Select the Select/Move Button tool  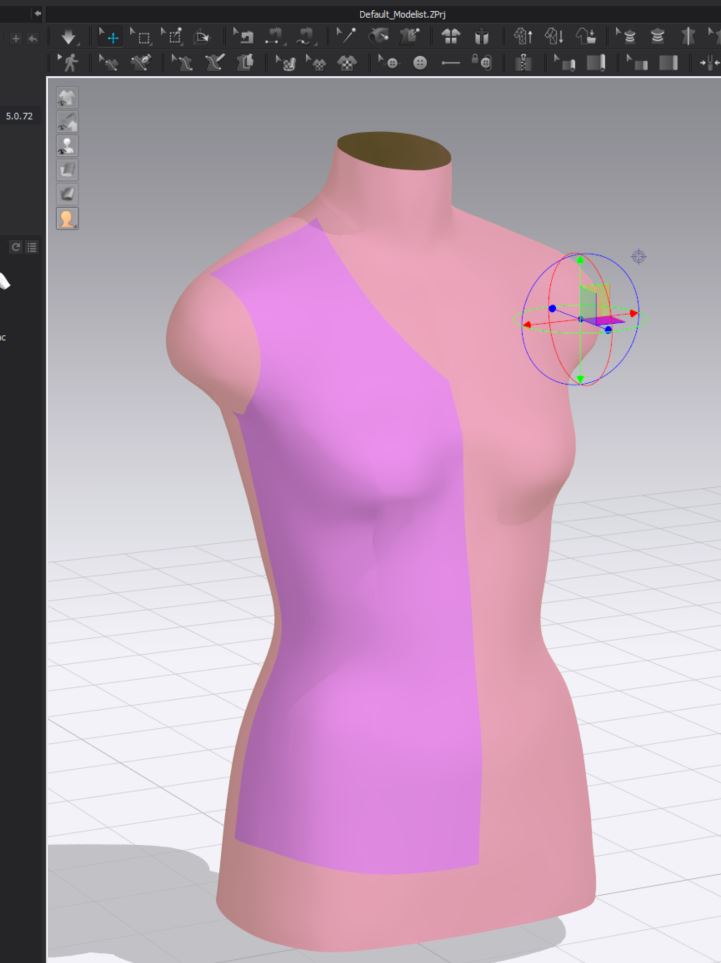point(389,62)
